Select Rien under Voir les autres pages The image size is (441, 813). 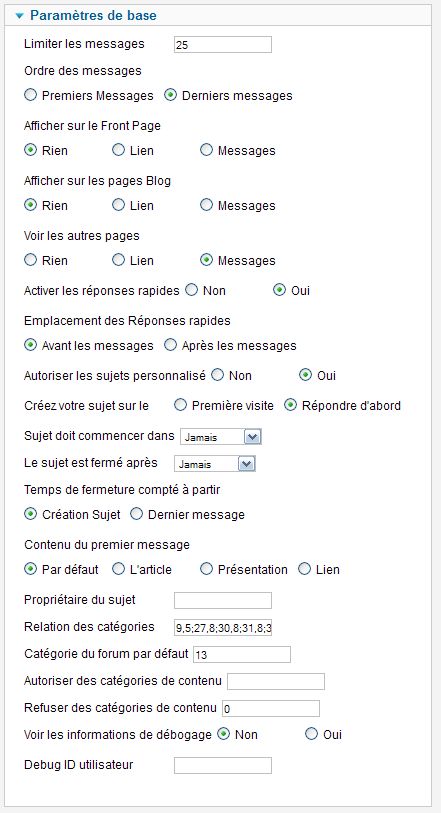click(x=31, y=260)
